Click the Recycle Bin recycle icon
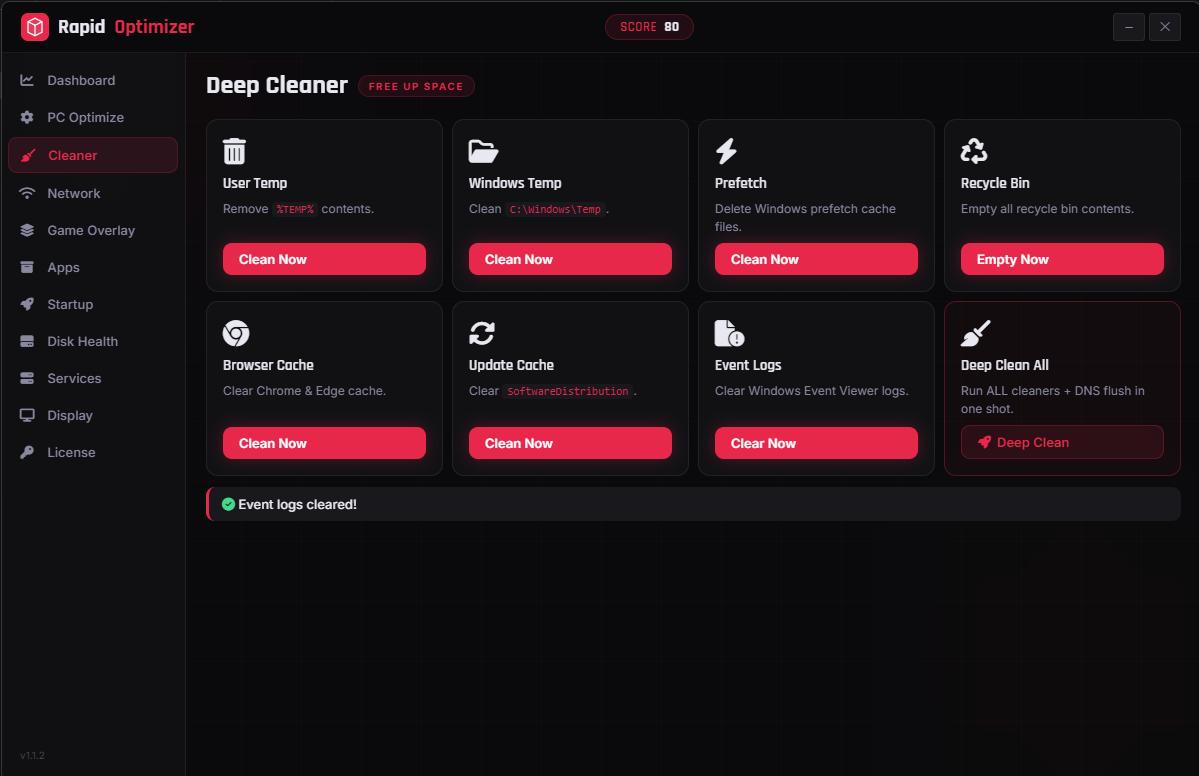 [x=974, y=151]
